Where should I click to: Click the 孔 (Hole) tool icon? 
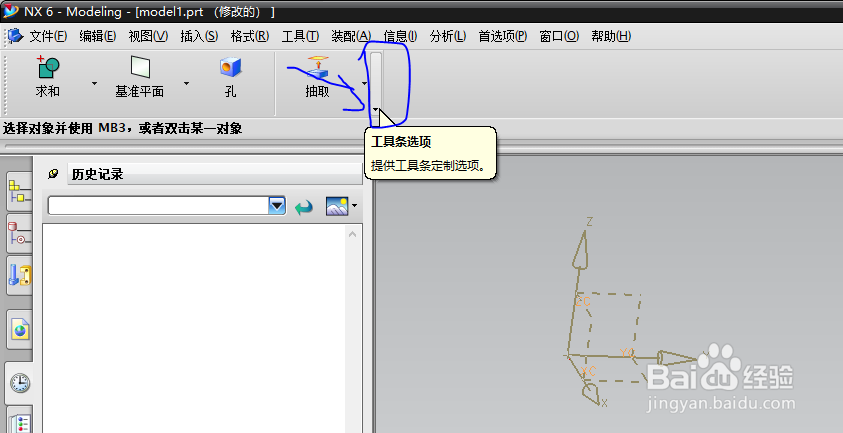click(231, 68)
